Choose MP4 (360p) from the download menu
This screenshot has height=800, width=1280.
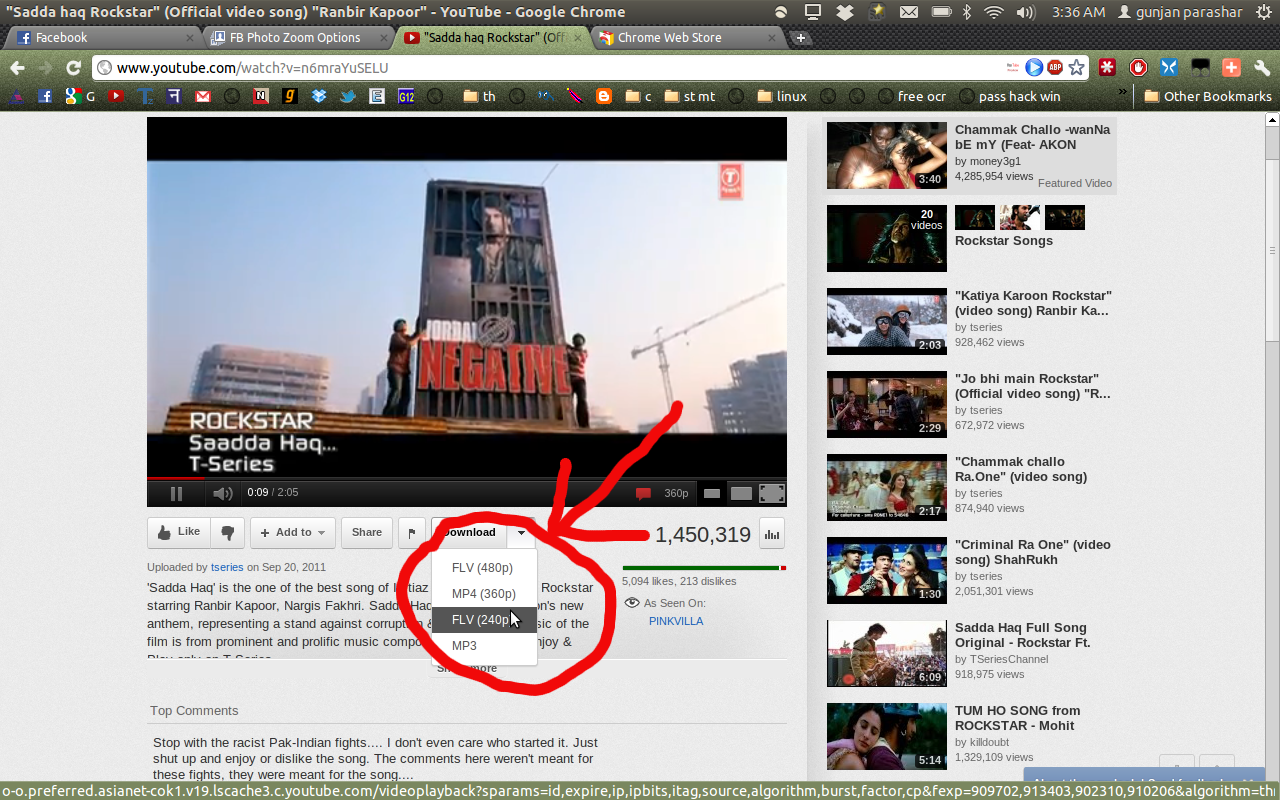click(484, 594)
